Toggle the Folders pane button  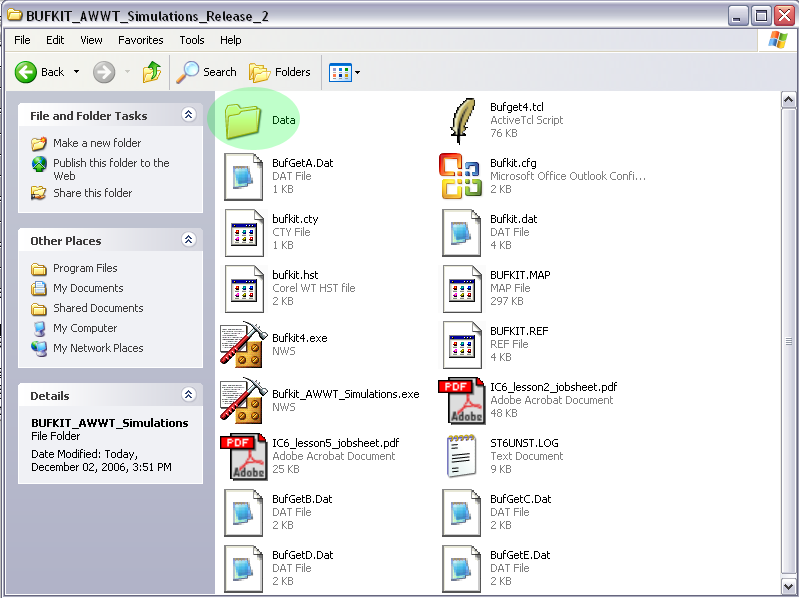[x=280, y=72]
